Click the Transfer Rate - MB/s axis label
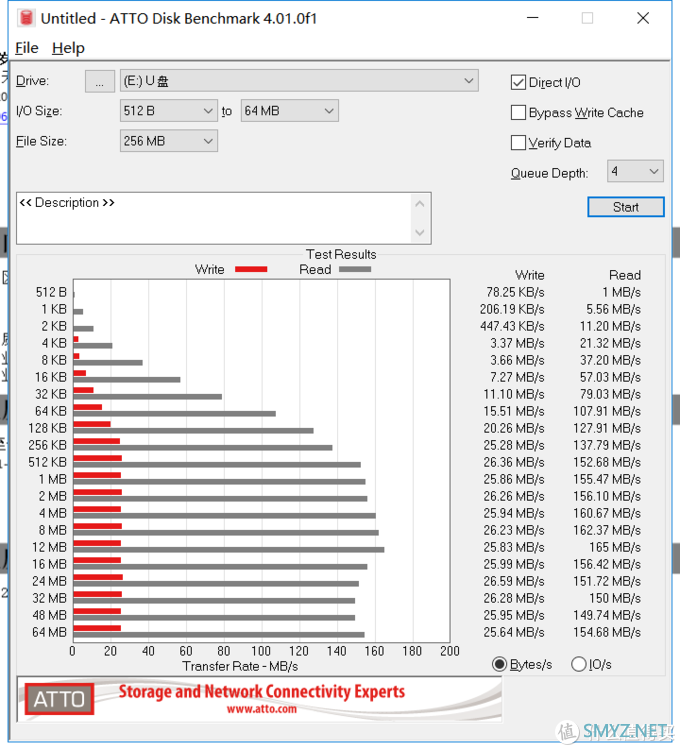The height and width of the screenshot is (750, 680). 240,666
